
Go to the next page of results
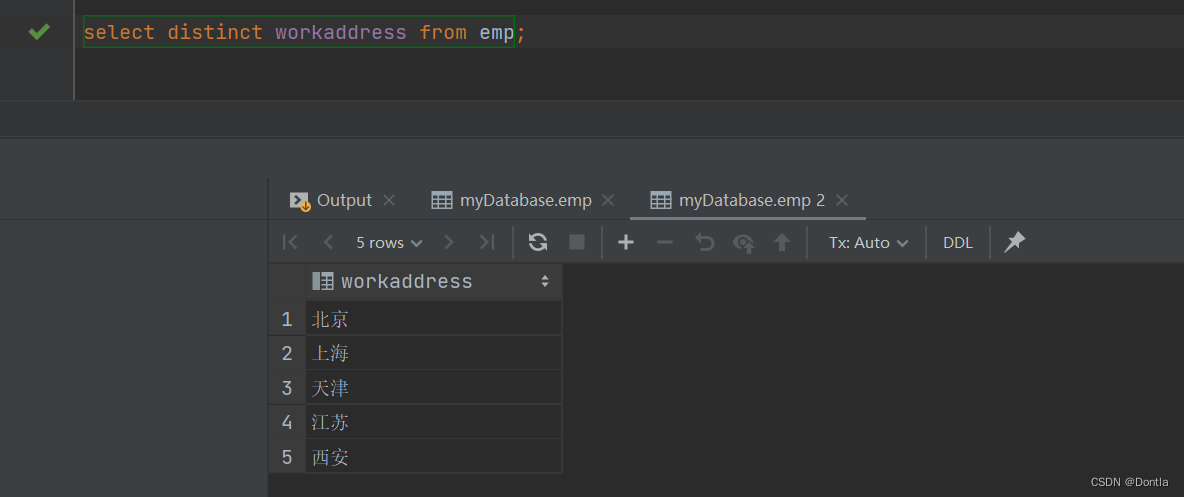pyautogui.click(x=449, y=242)
